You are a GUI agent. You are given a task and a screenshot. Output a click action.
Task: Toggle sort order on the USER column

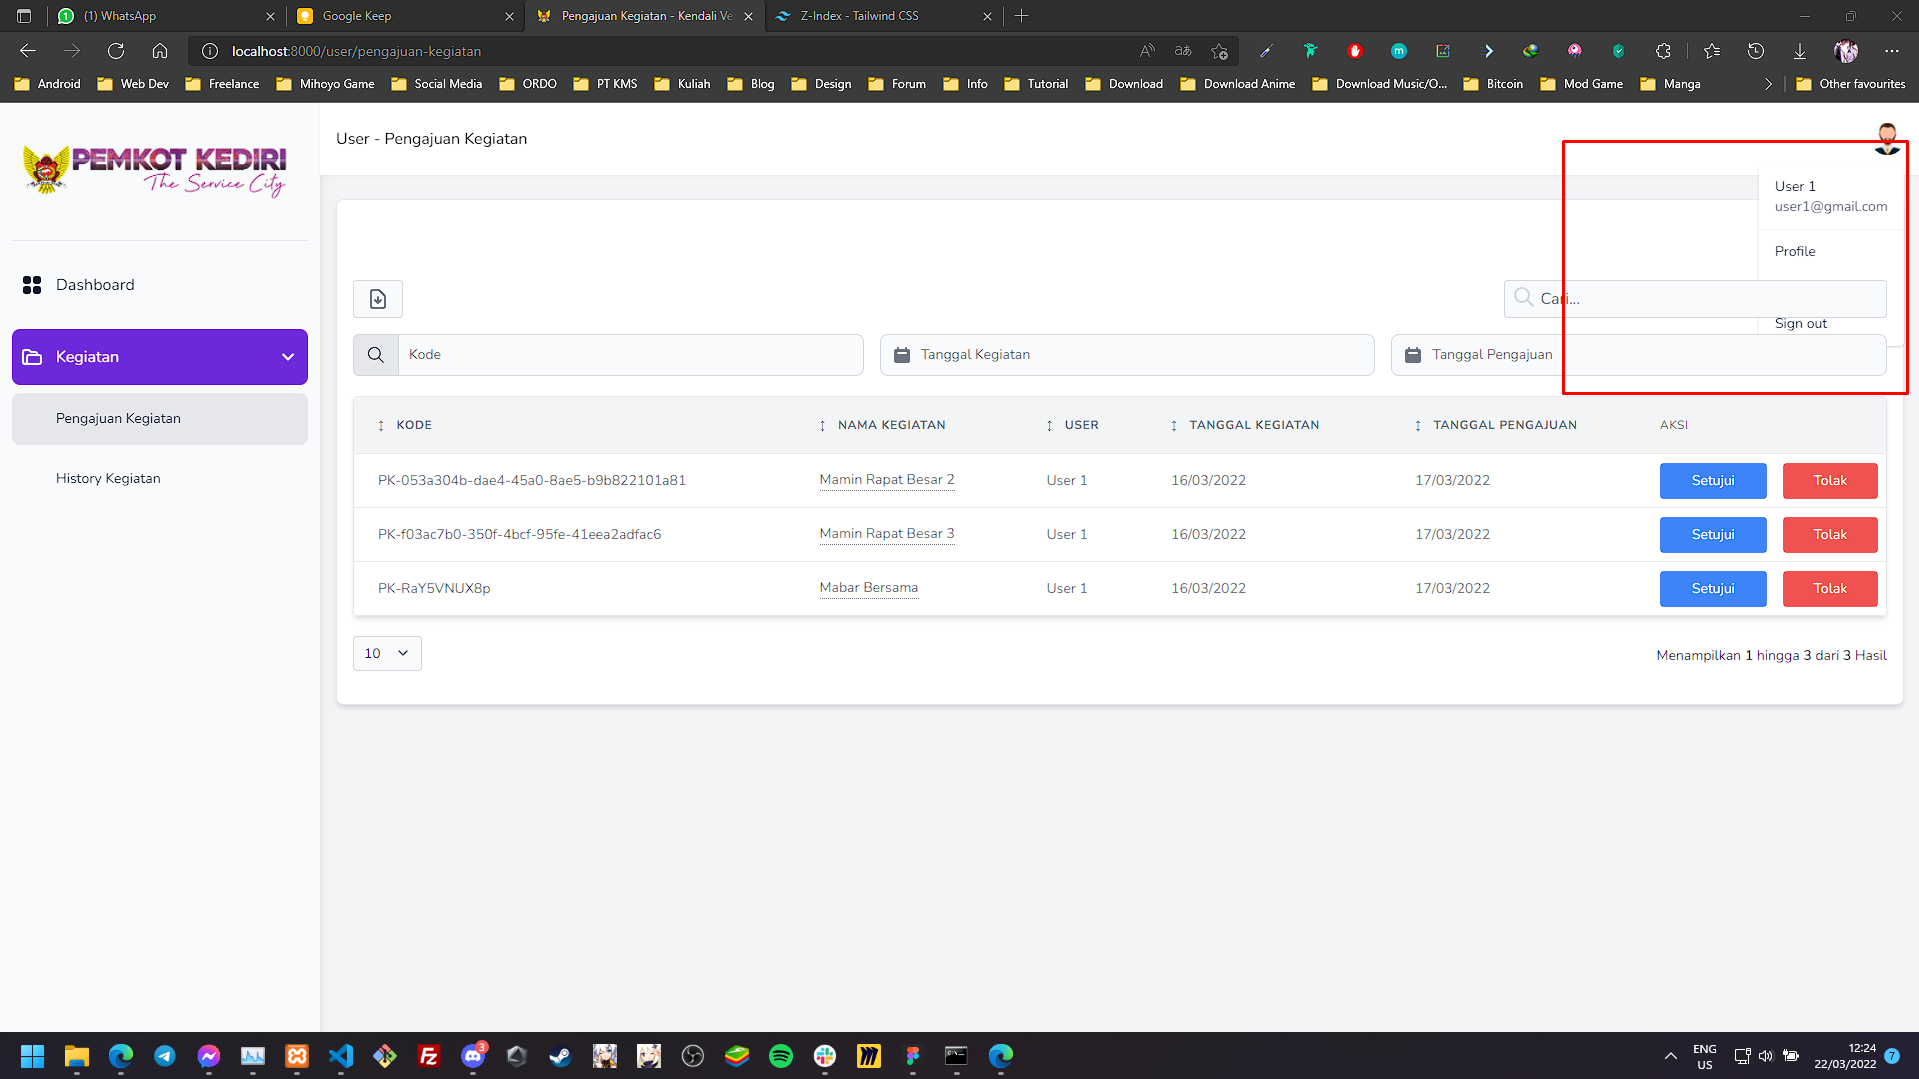click(x=1047, y=425)
